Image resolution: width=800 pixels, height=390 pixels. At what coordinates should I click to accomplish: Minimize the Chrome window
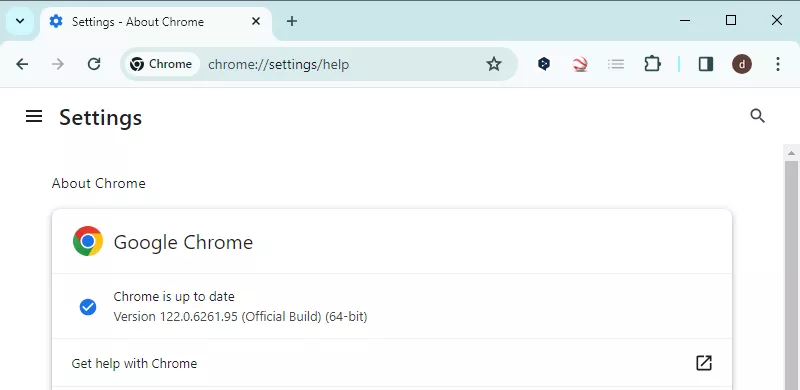pos(685,20)
